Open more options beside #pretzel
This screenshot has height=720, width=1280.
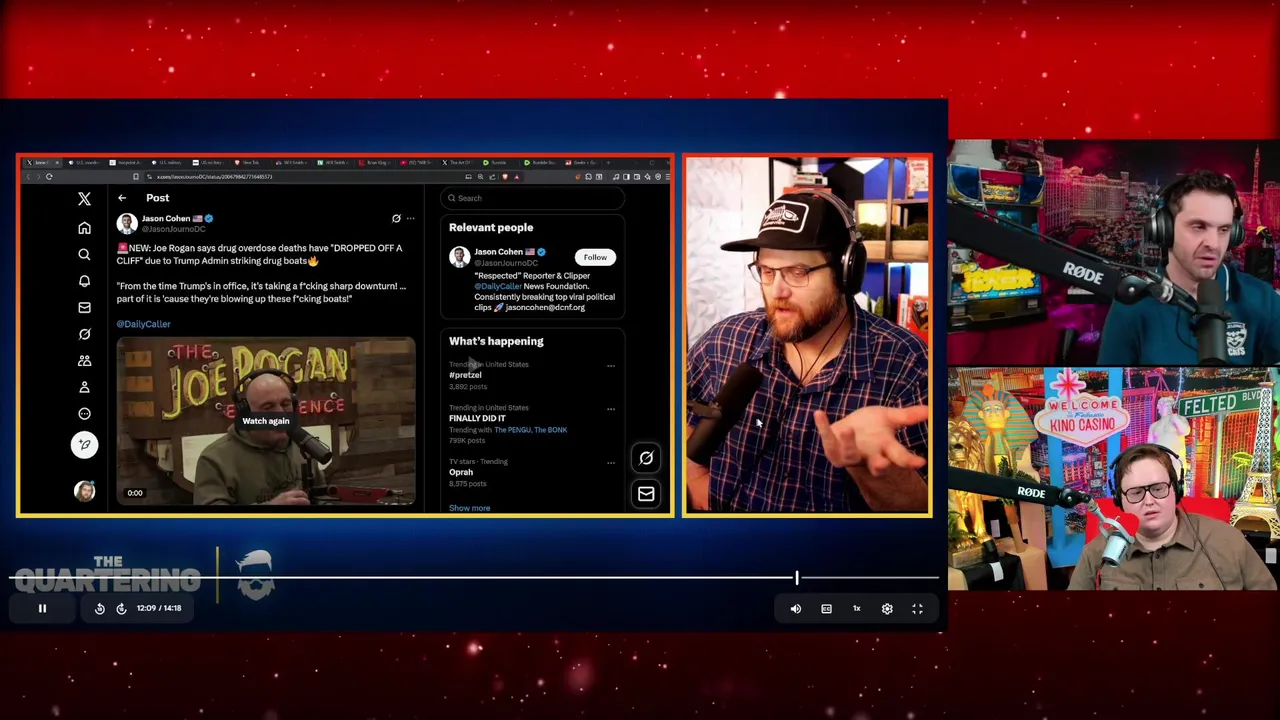pos(611,365)
